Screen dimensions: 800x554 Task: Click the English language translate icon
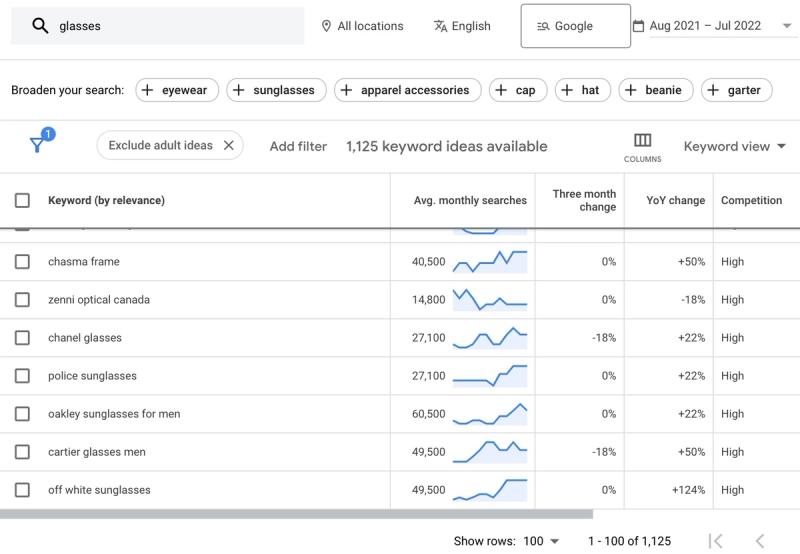(x=441, y=26)
